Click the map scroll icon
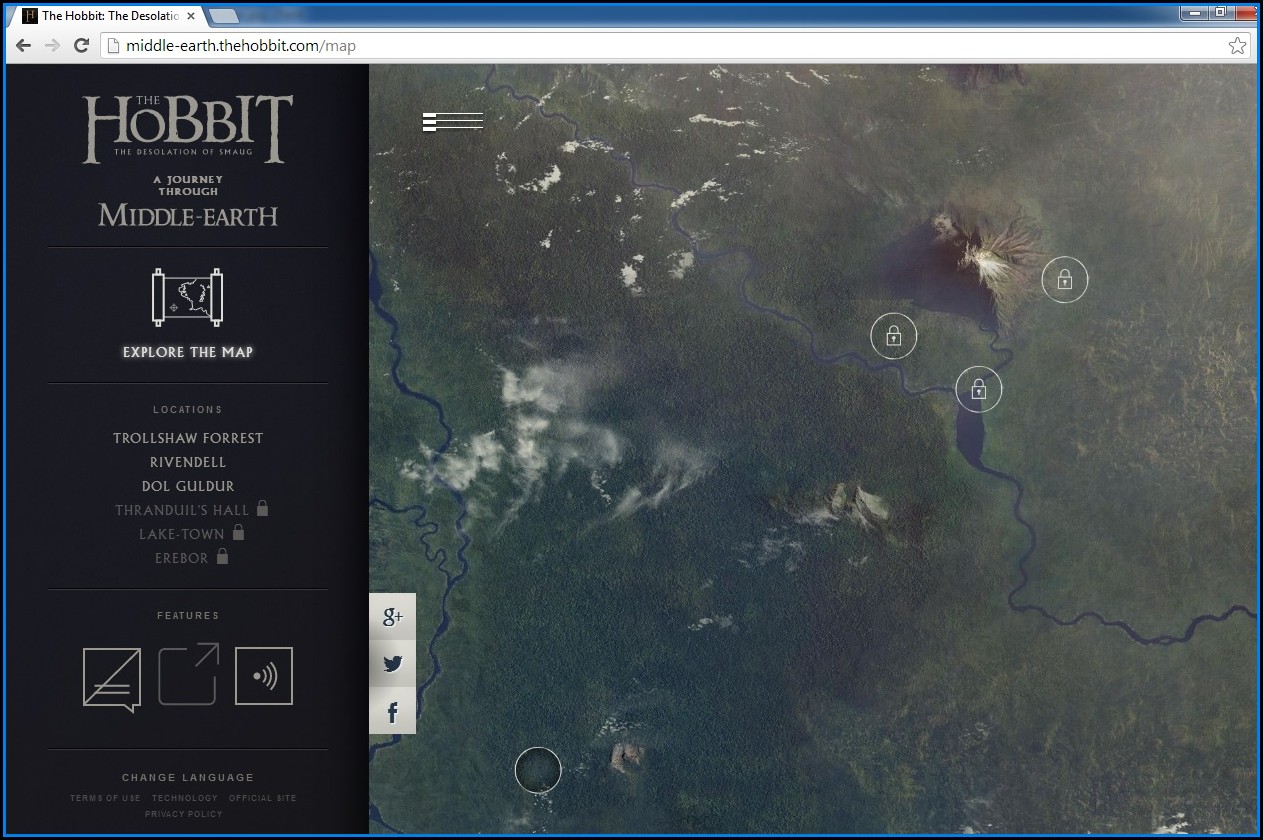Viewport: 1263px width, 840px height. [x=187, y=297]
